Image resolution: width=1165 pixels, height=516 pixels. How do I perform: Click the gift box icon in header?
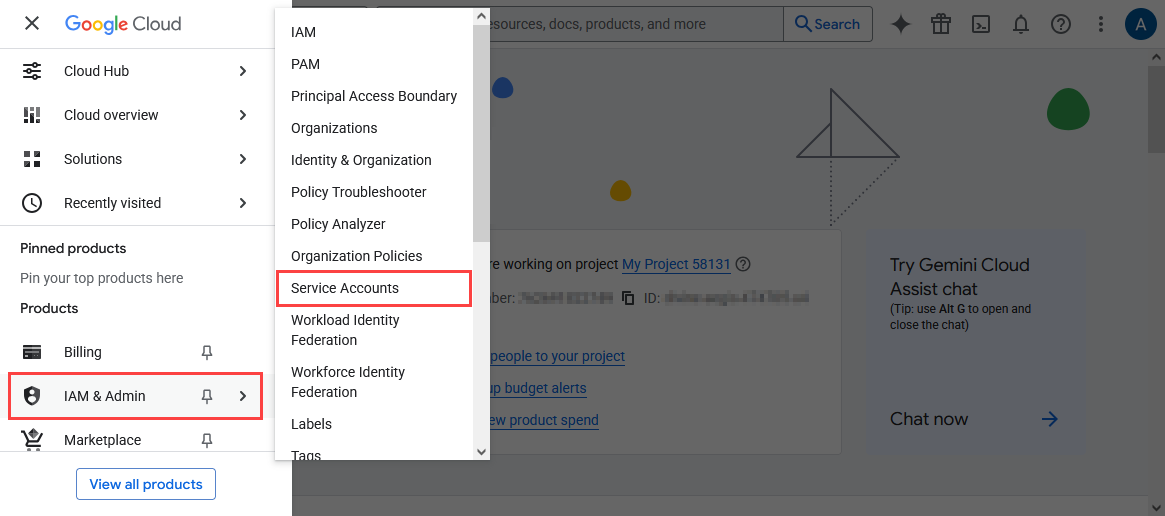[x=941, y=24]
